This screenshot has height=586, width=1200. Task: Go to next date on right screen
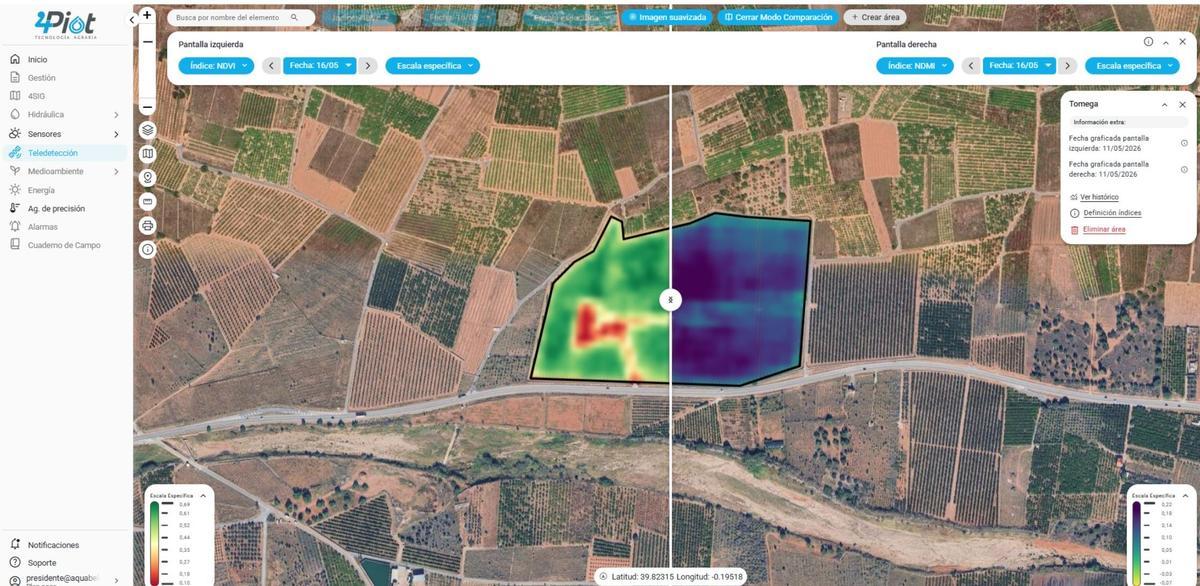pos(1068,66)
